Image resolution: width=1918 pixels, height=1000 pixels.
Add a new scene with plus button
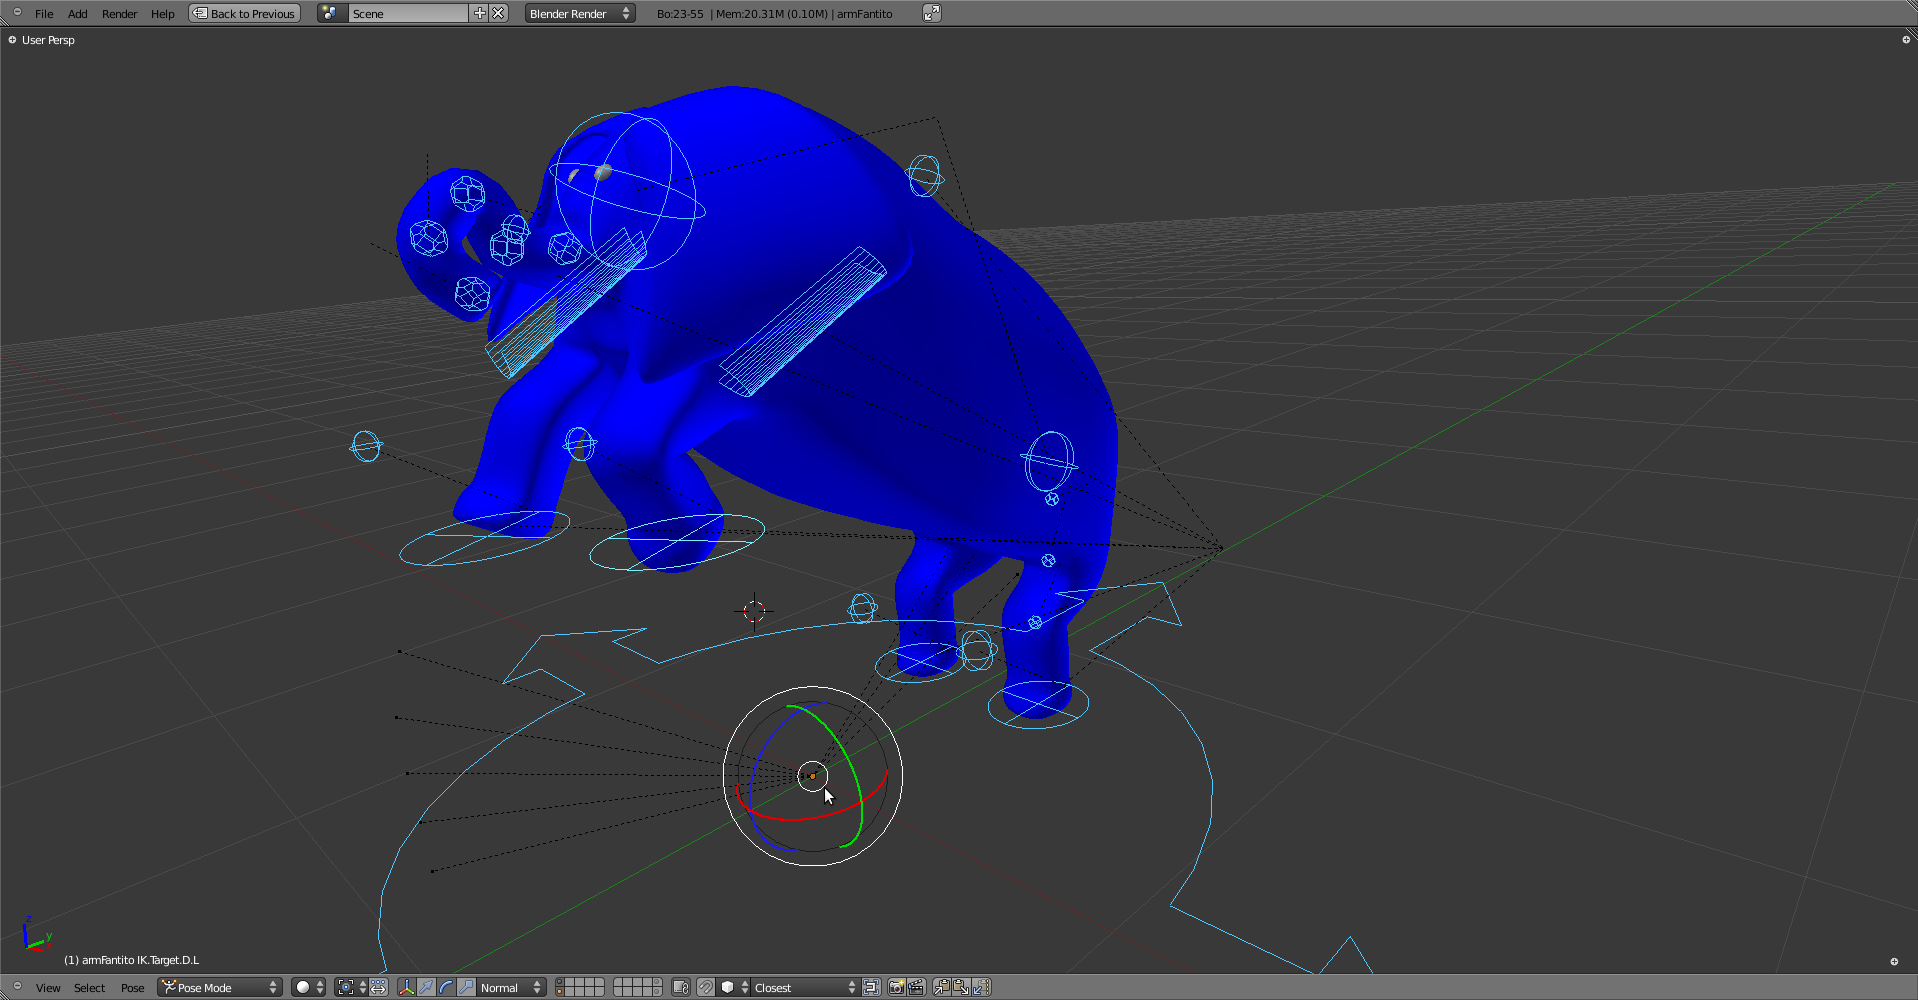tap(480, 13)
